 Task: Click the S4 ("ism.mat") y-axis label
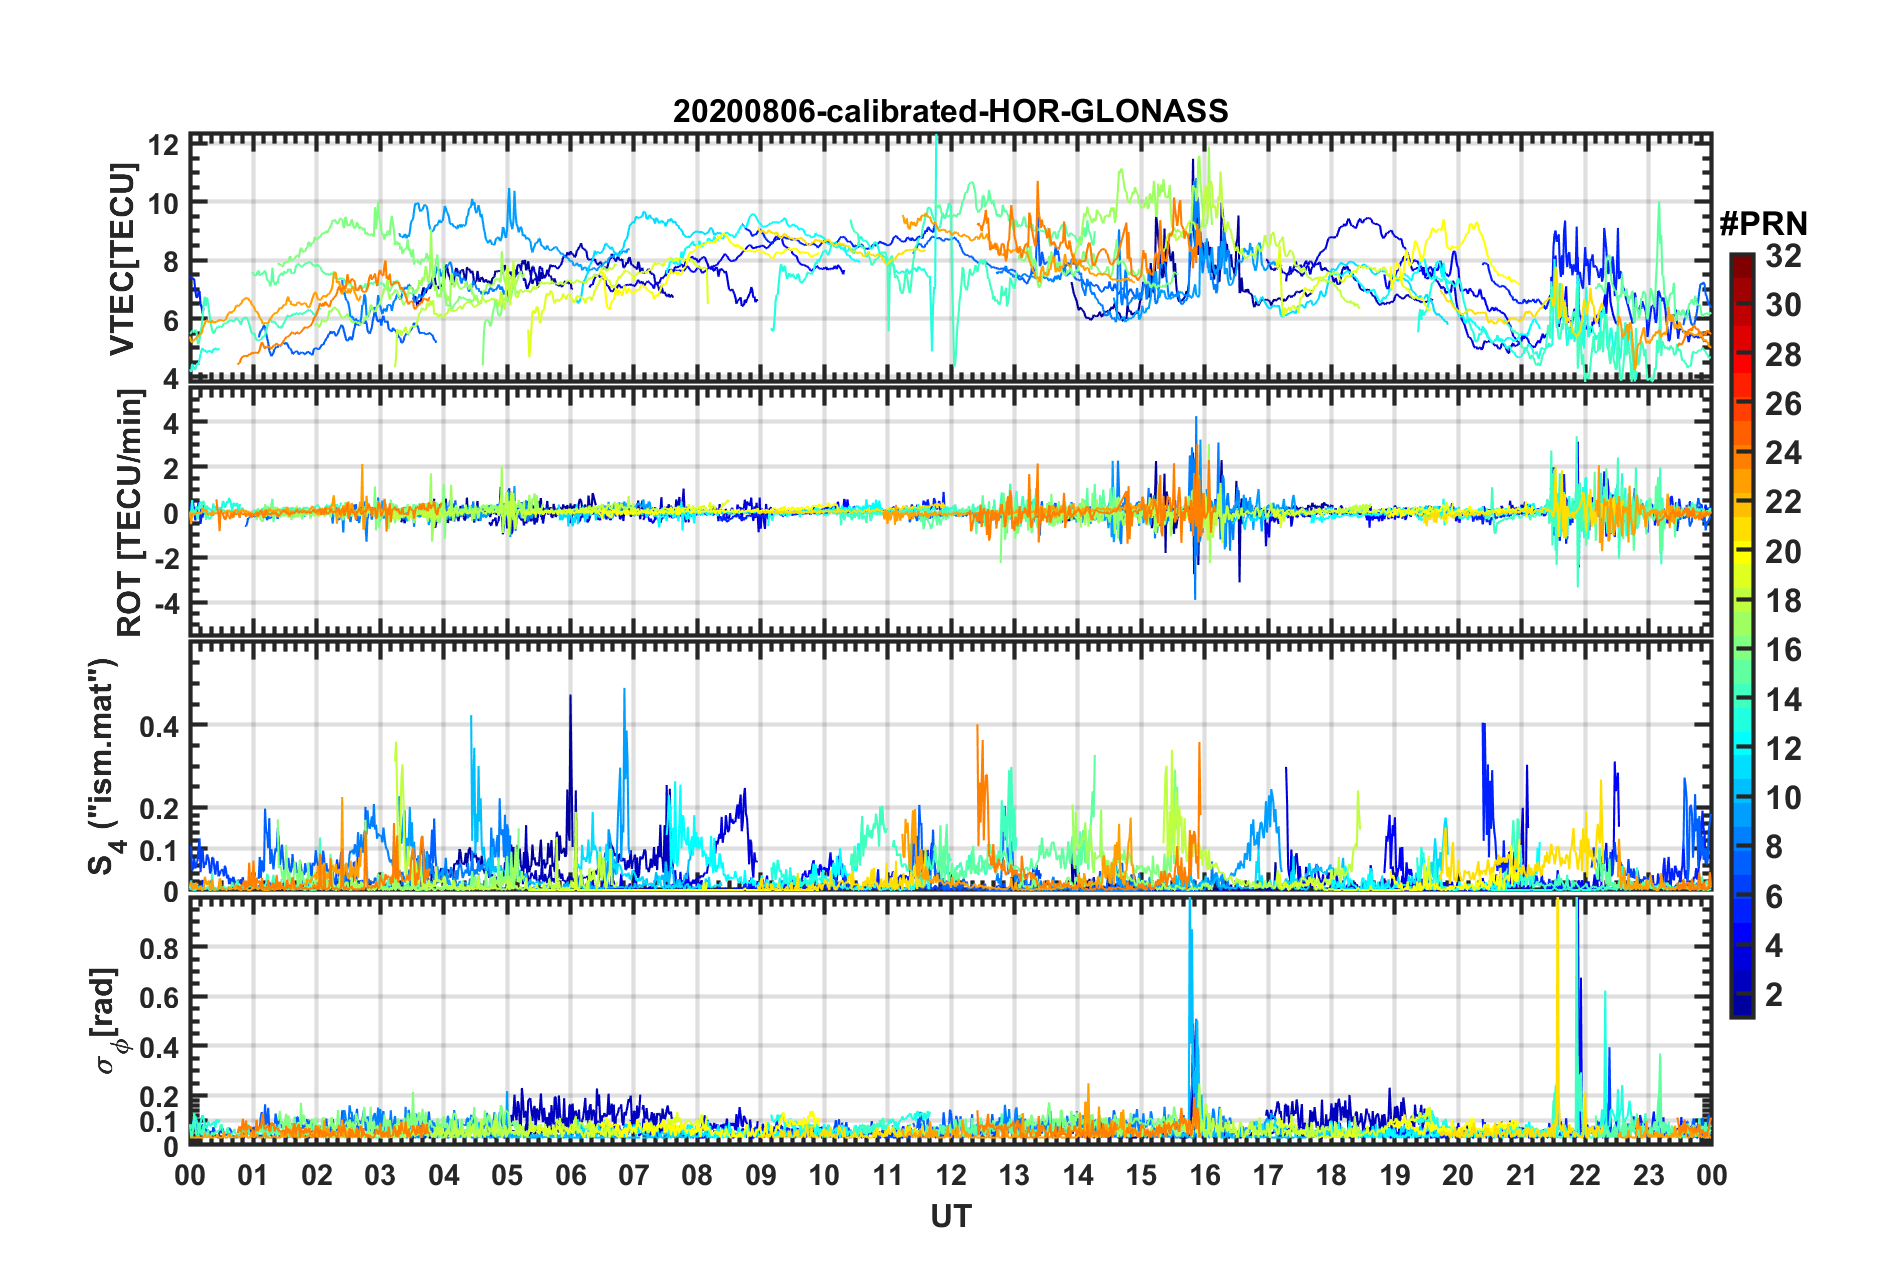click(x=104, y=767)
